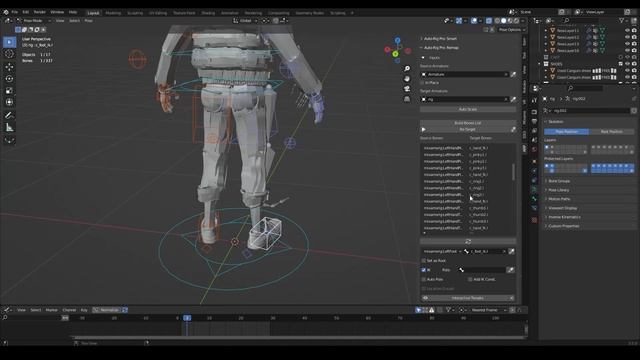Click the Auto Scale button
The width and height of the screenshot is (640, 360).
[468, 109]
